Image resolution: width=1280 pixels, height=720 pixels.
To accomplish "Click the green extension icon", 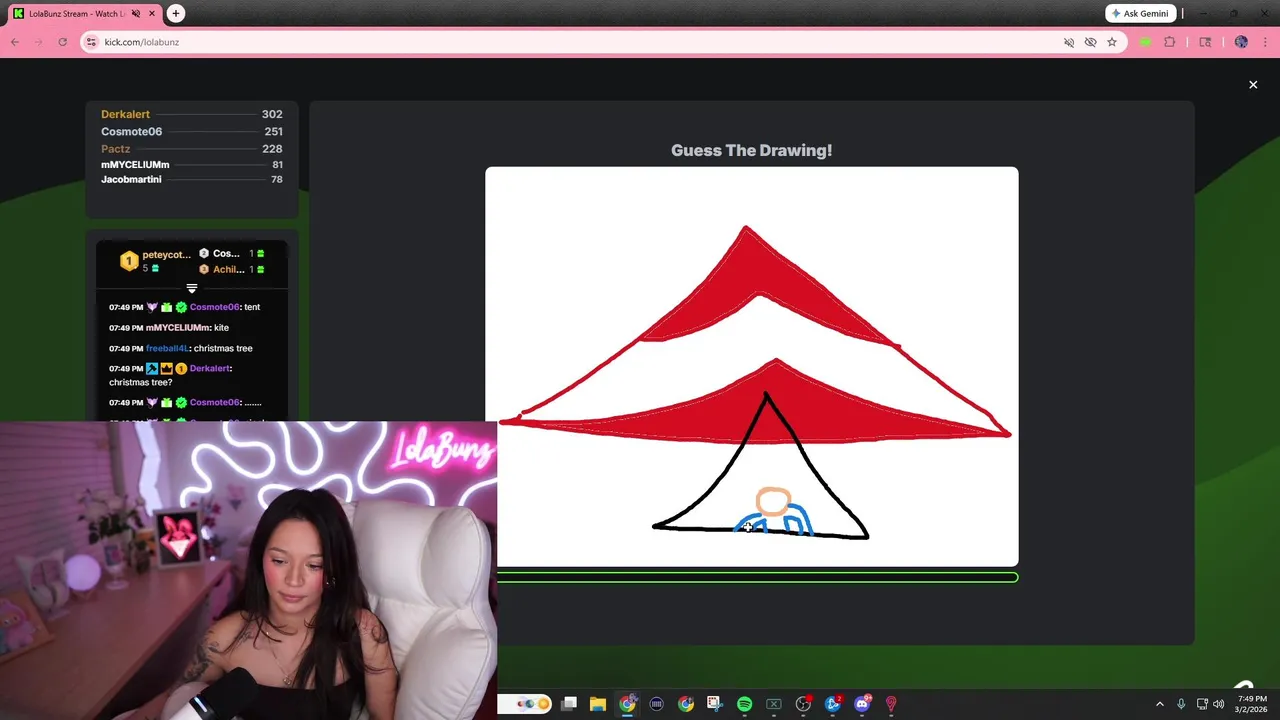I will click(1146, 42).
